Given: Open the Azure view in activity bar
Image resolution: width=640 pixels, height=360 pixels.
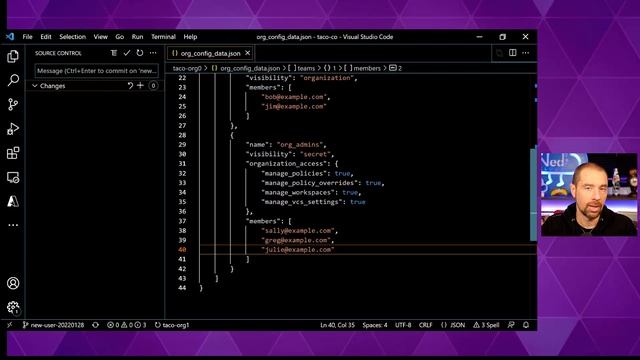Looking at the screenshot, I should (13, 201).
